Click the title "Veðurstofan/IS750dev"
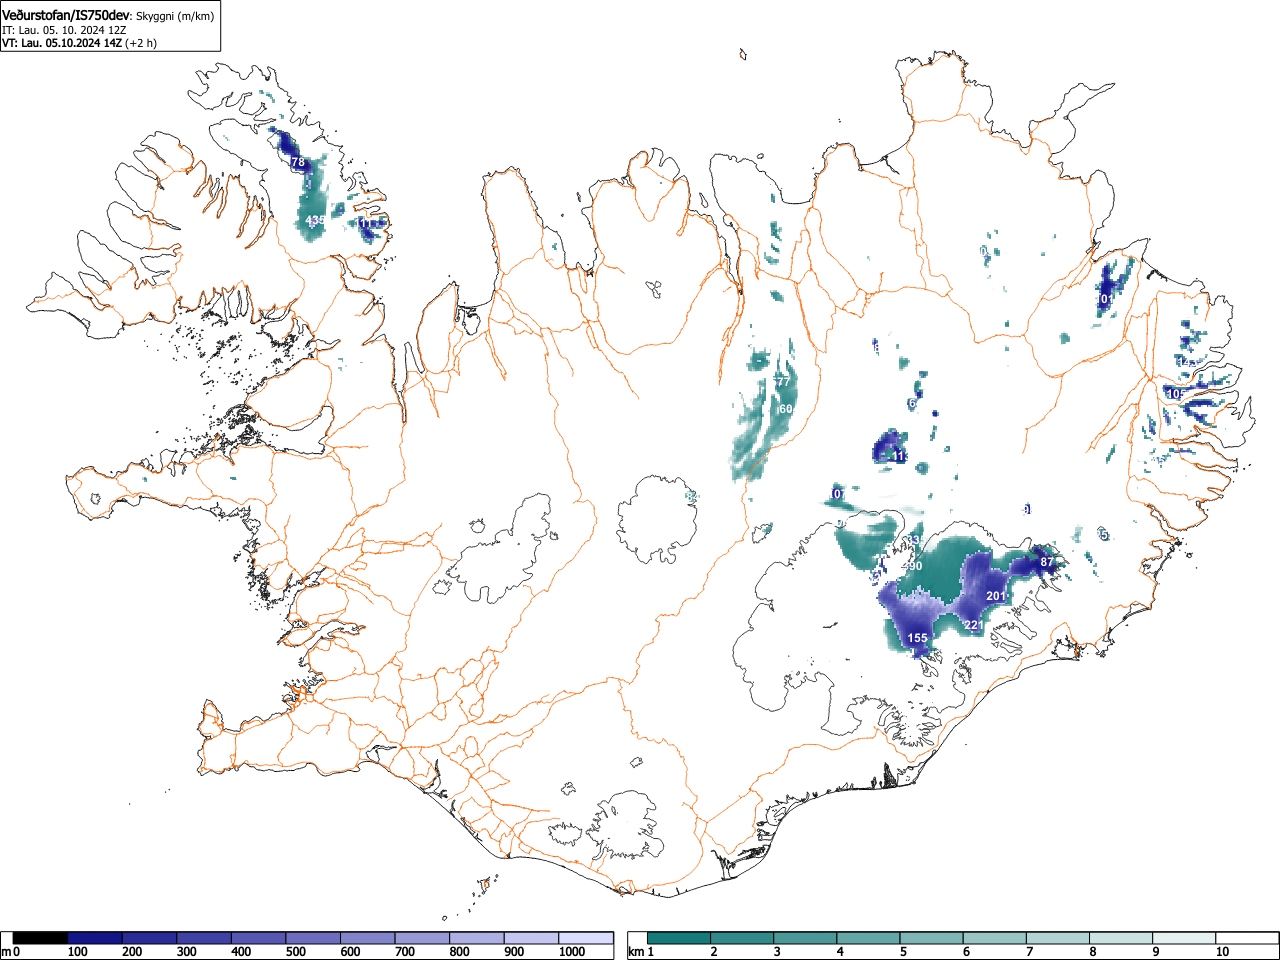1280x960 pixels. (x=66, y=16)
